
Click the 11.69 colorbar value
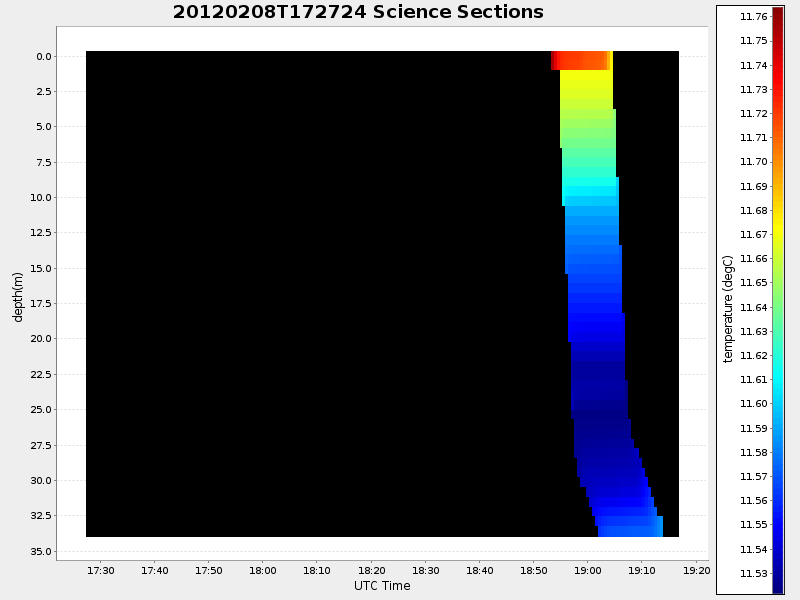point(754,186)
